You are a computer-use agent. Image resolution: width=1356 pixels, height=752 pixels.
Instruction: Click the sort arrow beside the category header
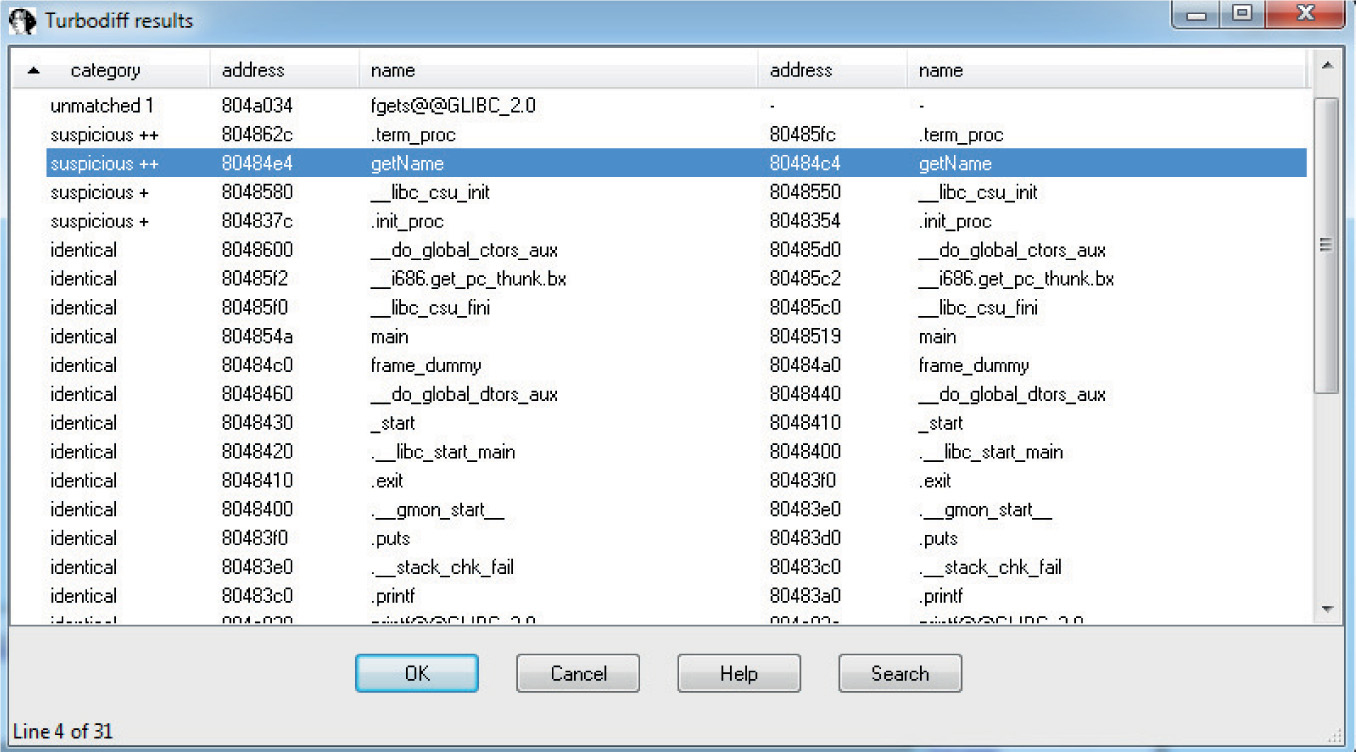(x=35, y=71)
